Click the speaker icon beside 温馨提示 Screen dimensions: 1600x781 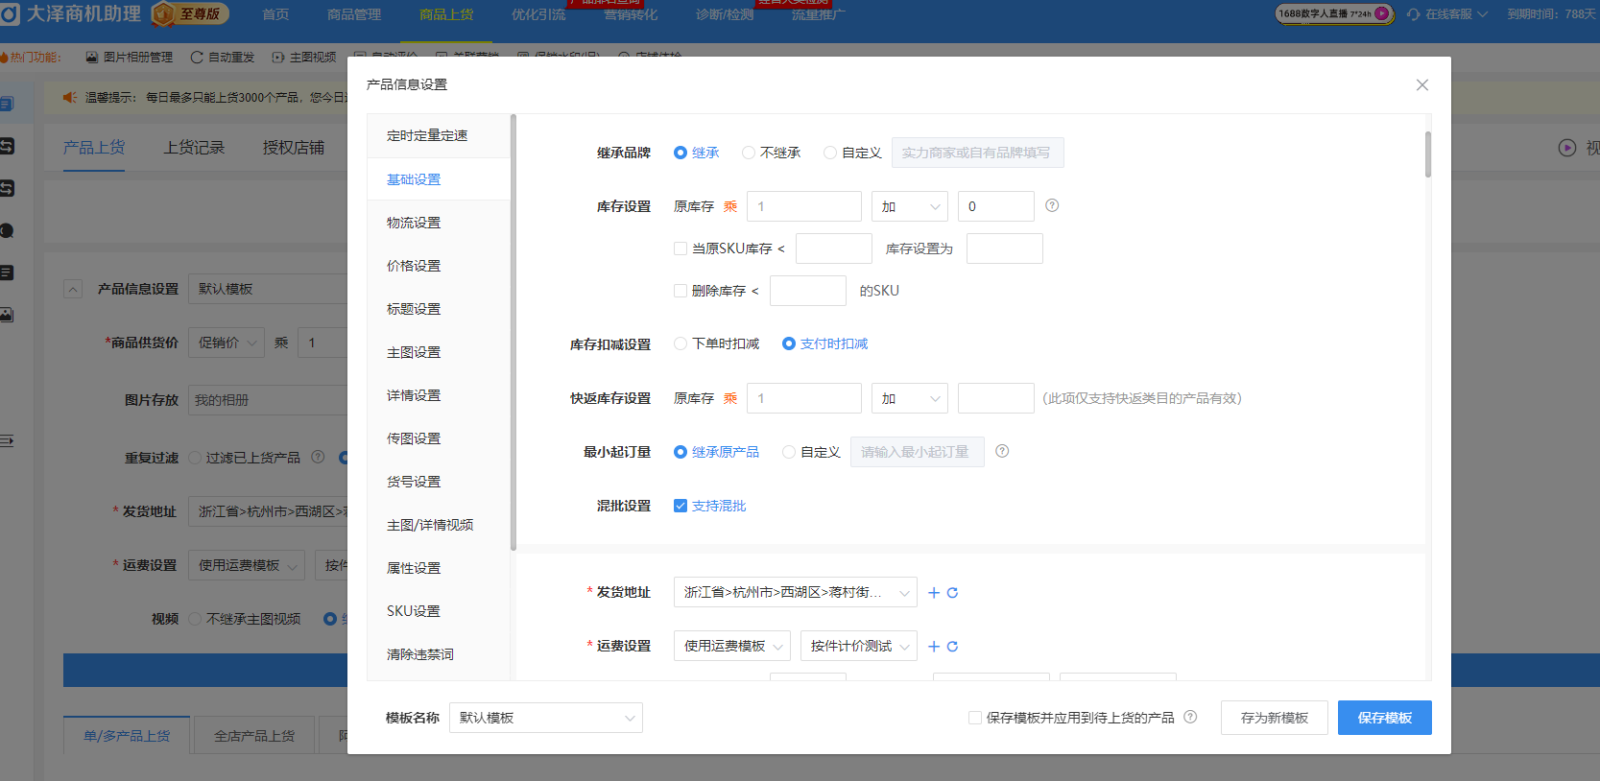pyautogui.click(x=70, y=97)
